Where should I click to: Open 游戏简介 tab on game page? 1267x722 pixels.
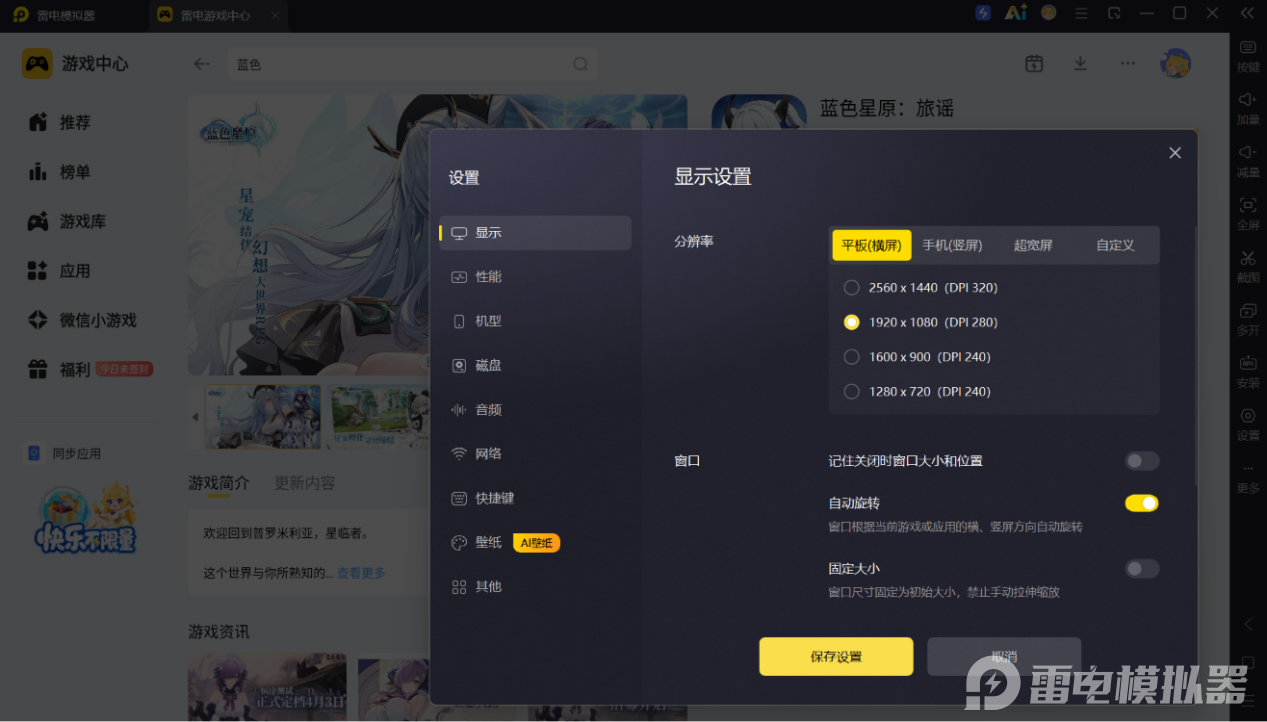pos(219,483)
